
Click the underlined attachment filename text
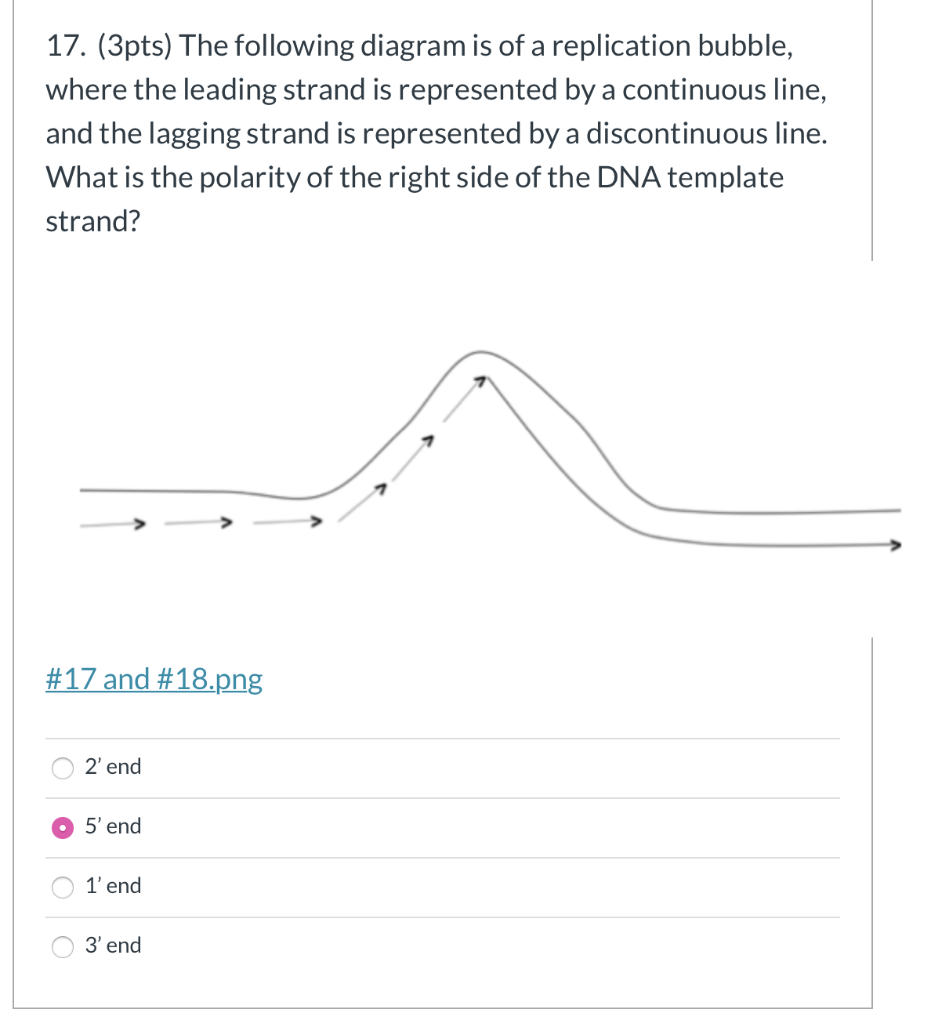click(x=153, y=679)
